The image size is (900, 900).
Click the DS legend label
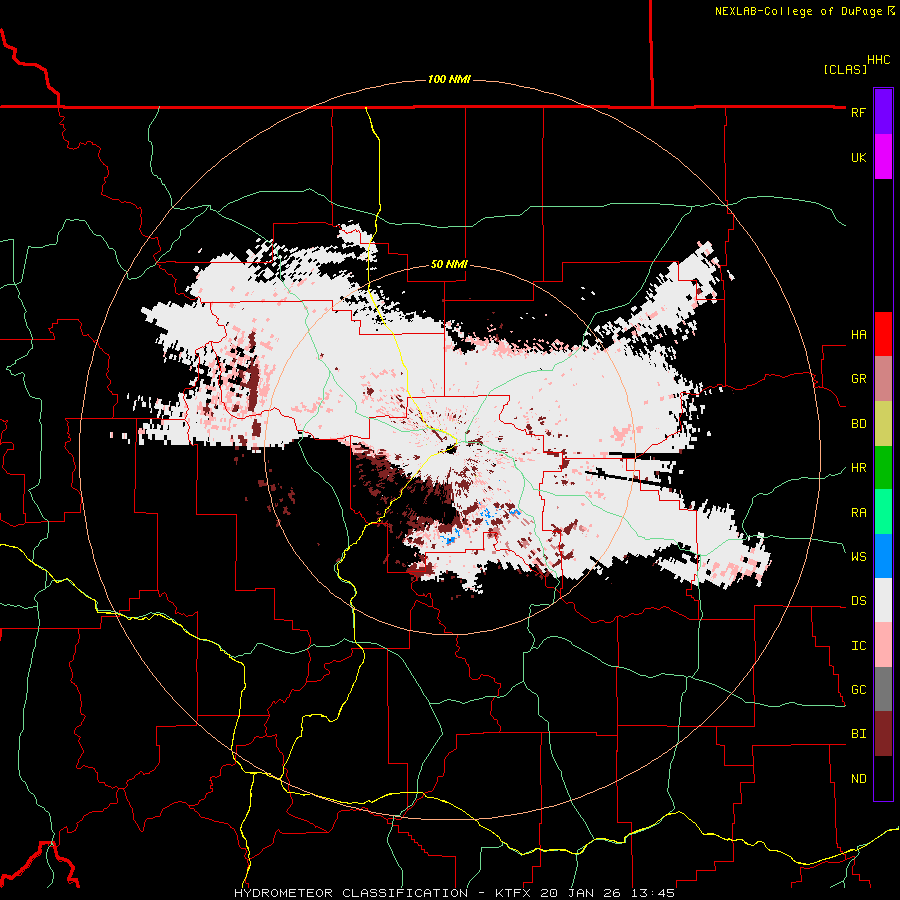click(858, 601)
